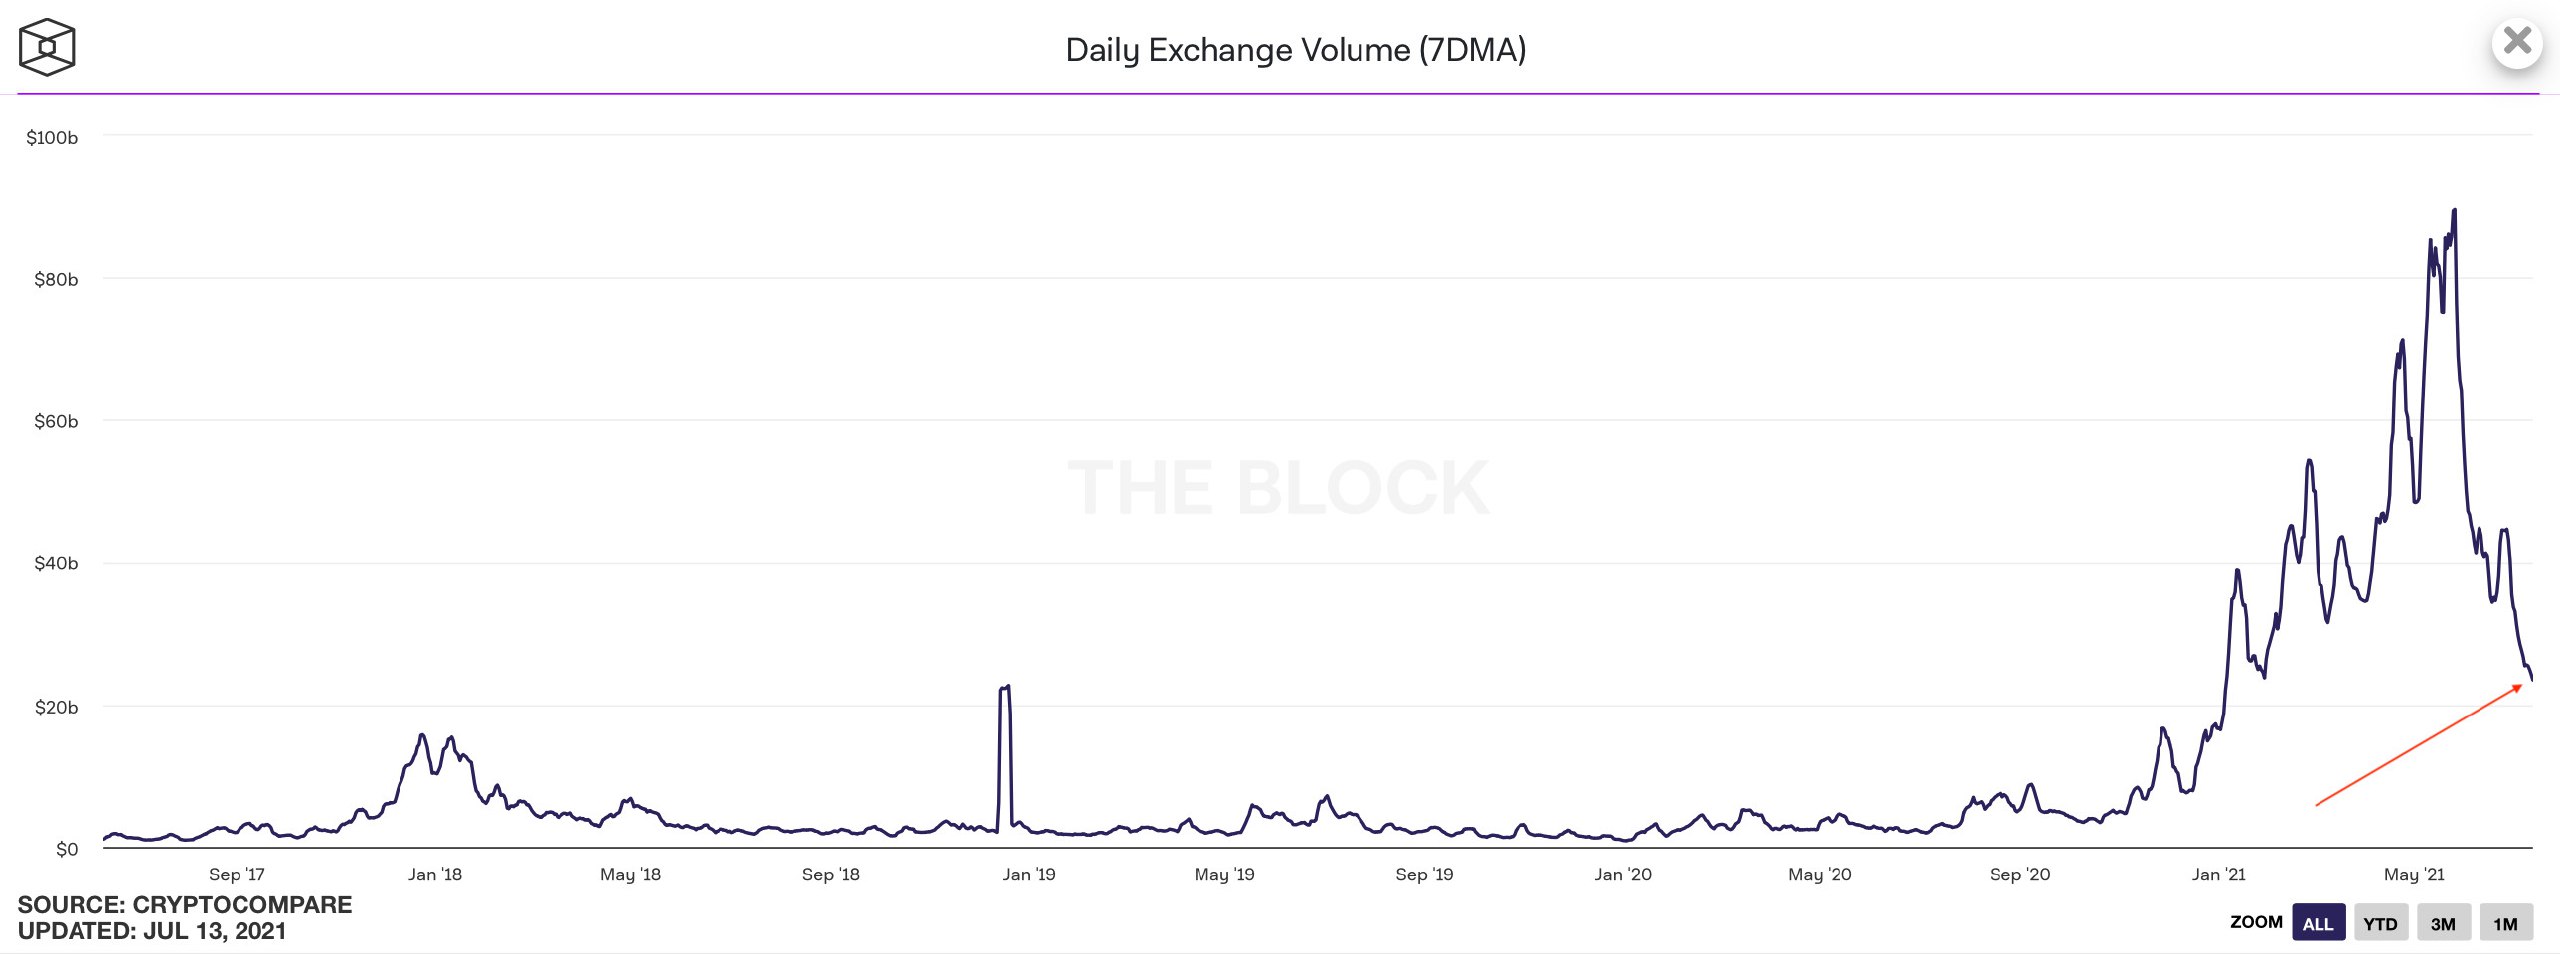Choose the 1M zoom option
Viewport: 2560px width, 954px height.
click(2506, 923)
